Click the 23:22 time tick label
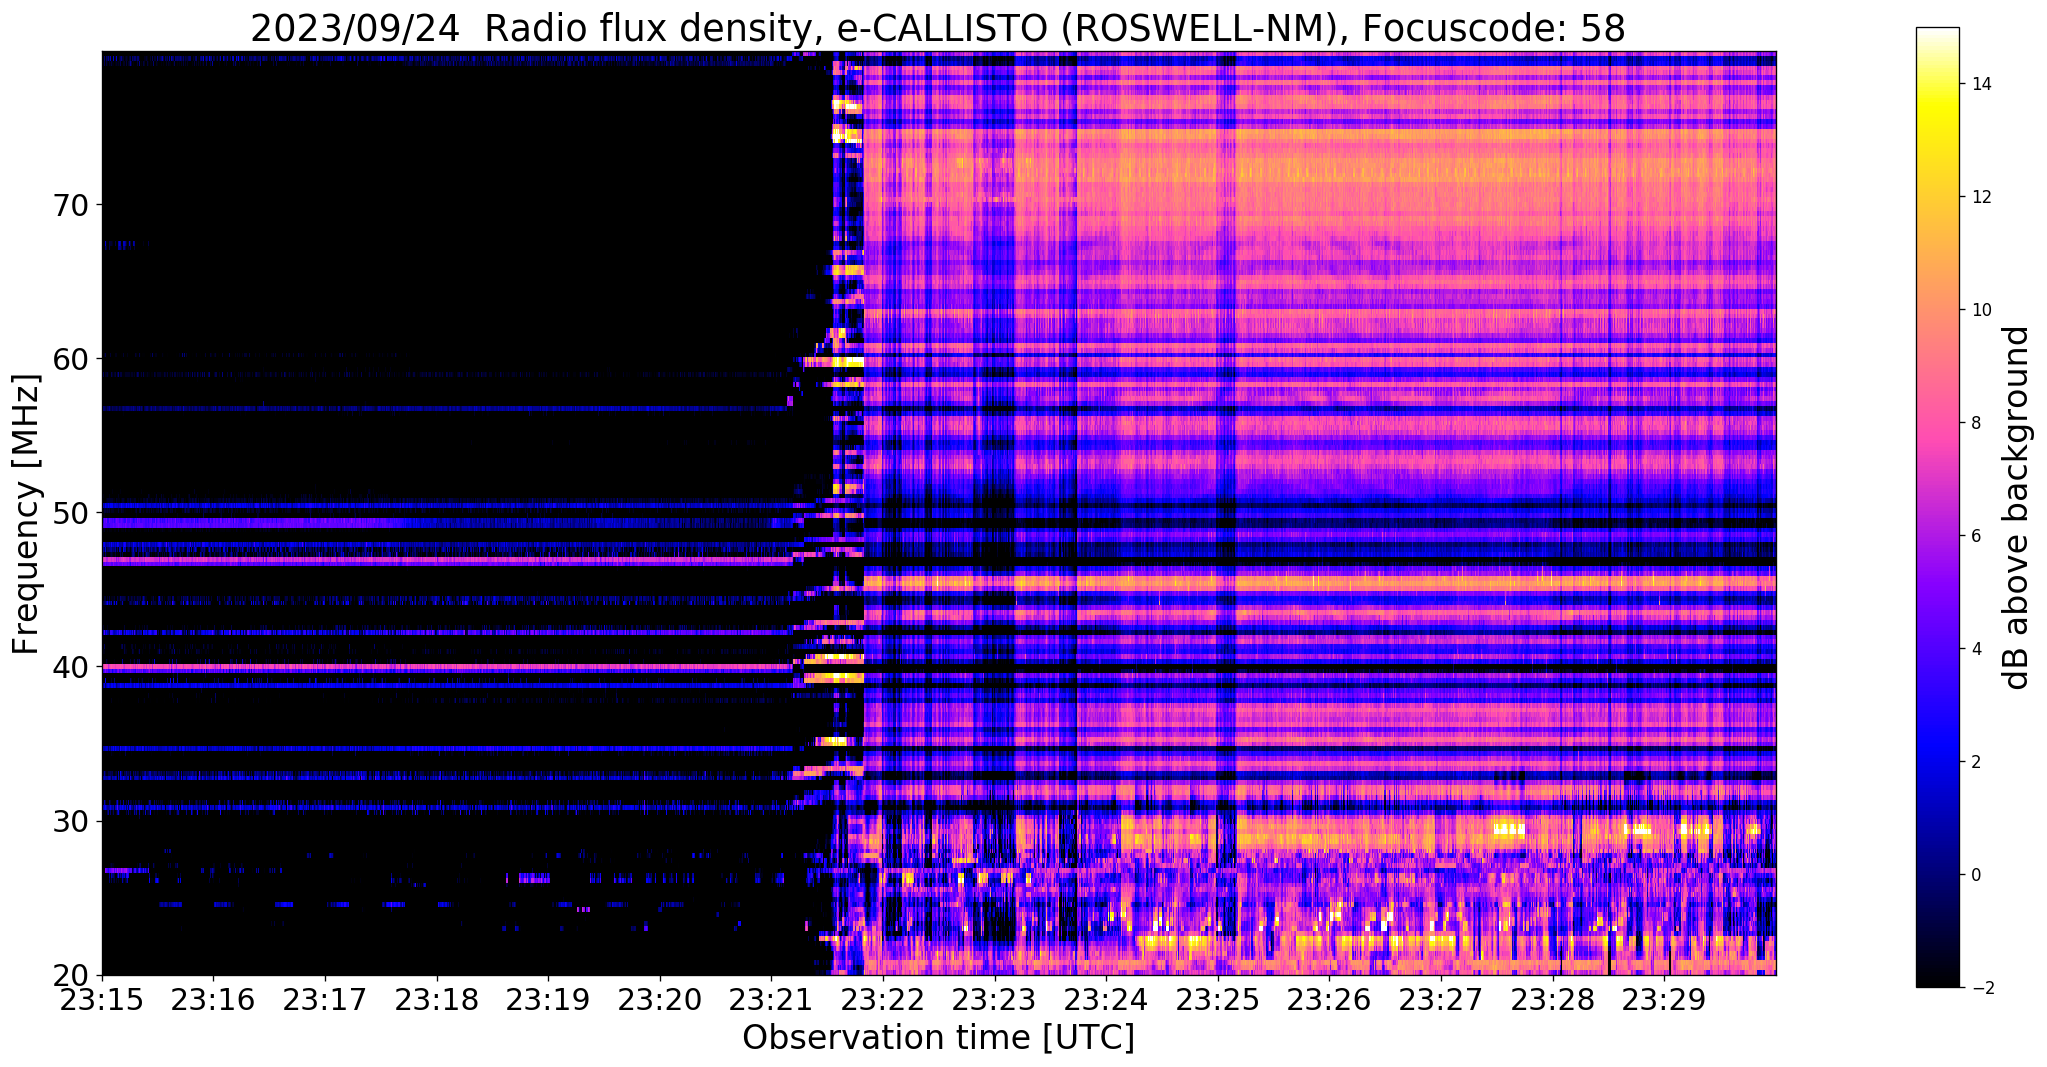 (883, 1001)
